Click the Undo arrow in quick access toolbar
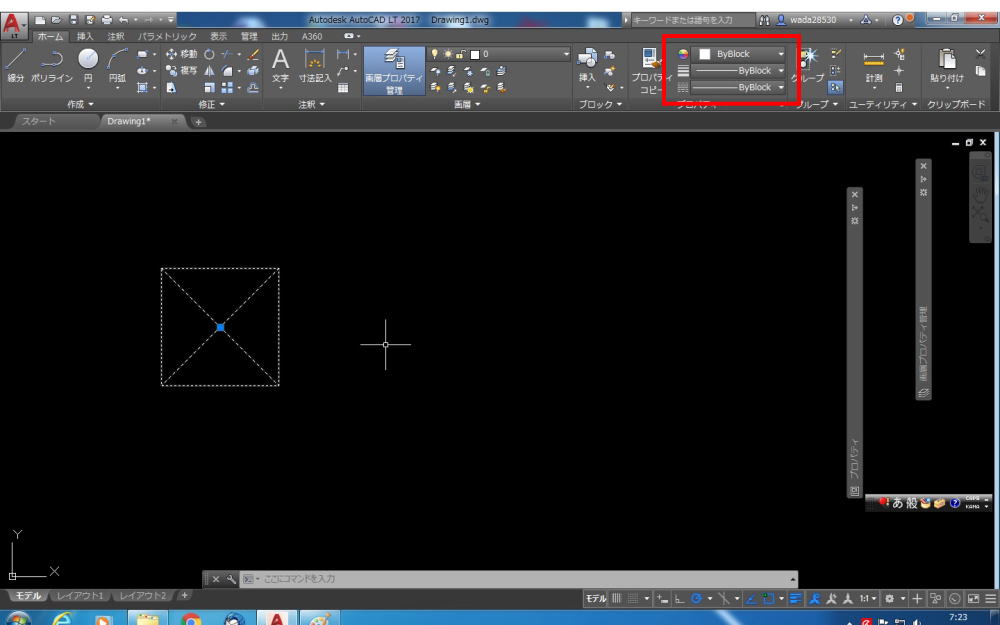The width and height of the screenshot is (1000, 625). pyautogui.click(x=123, y=20)
